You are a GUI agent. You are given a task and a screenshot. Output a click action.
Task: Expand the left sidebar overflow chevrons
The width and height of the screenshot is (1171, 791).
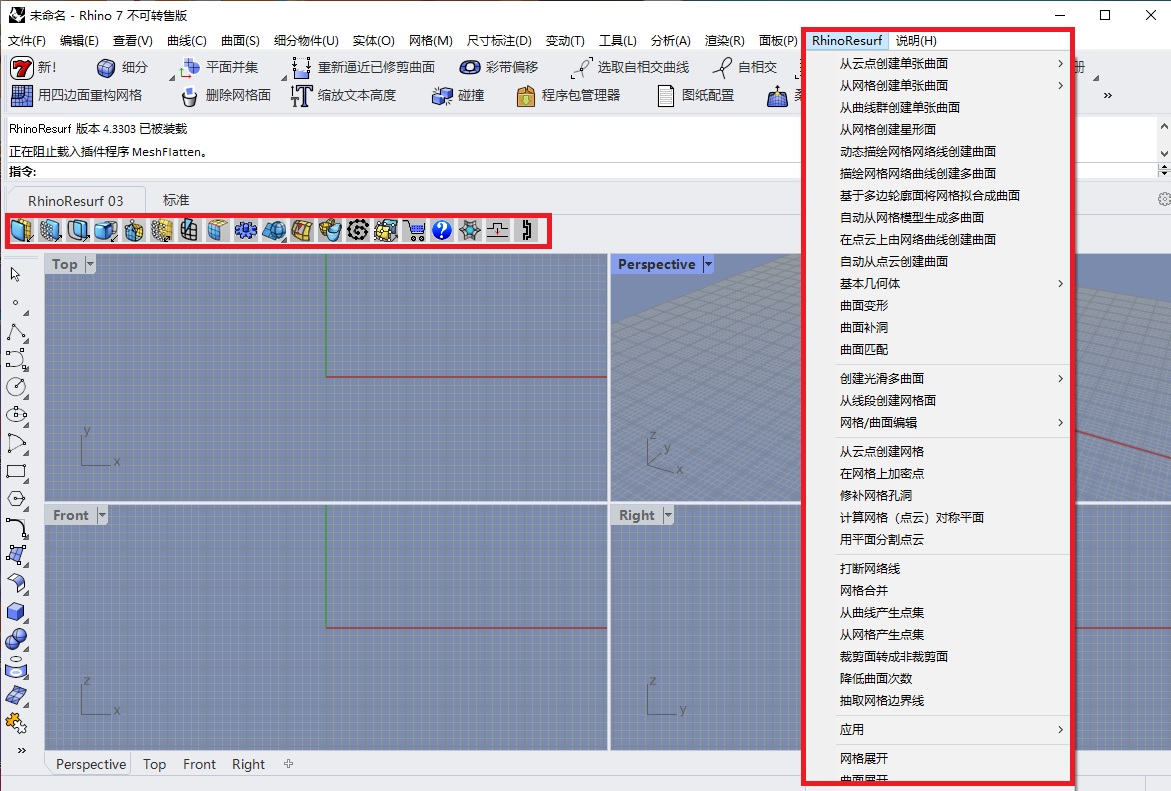[22, 750]
